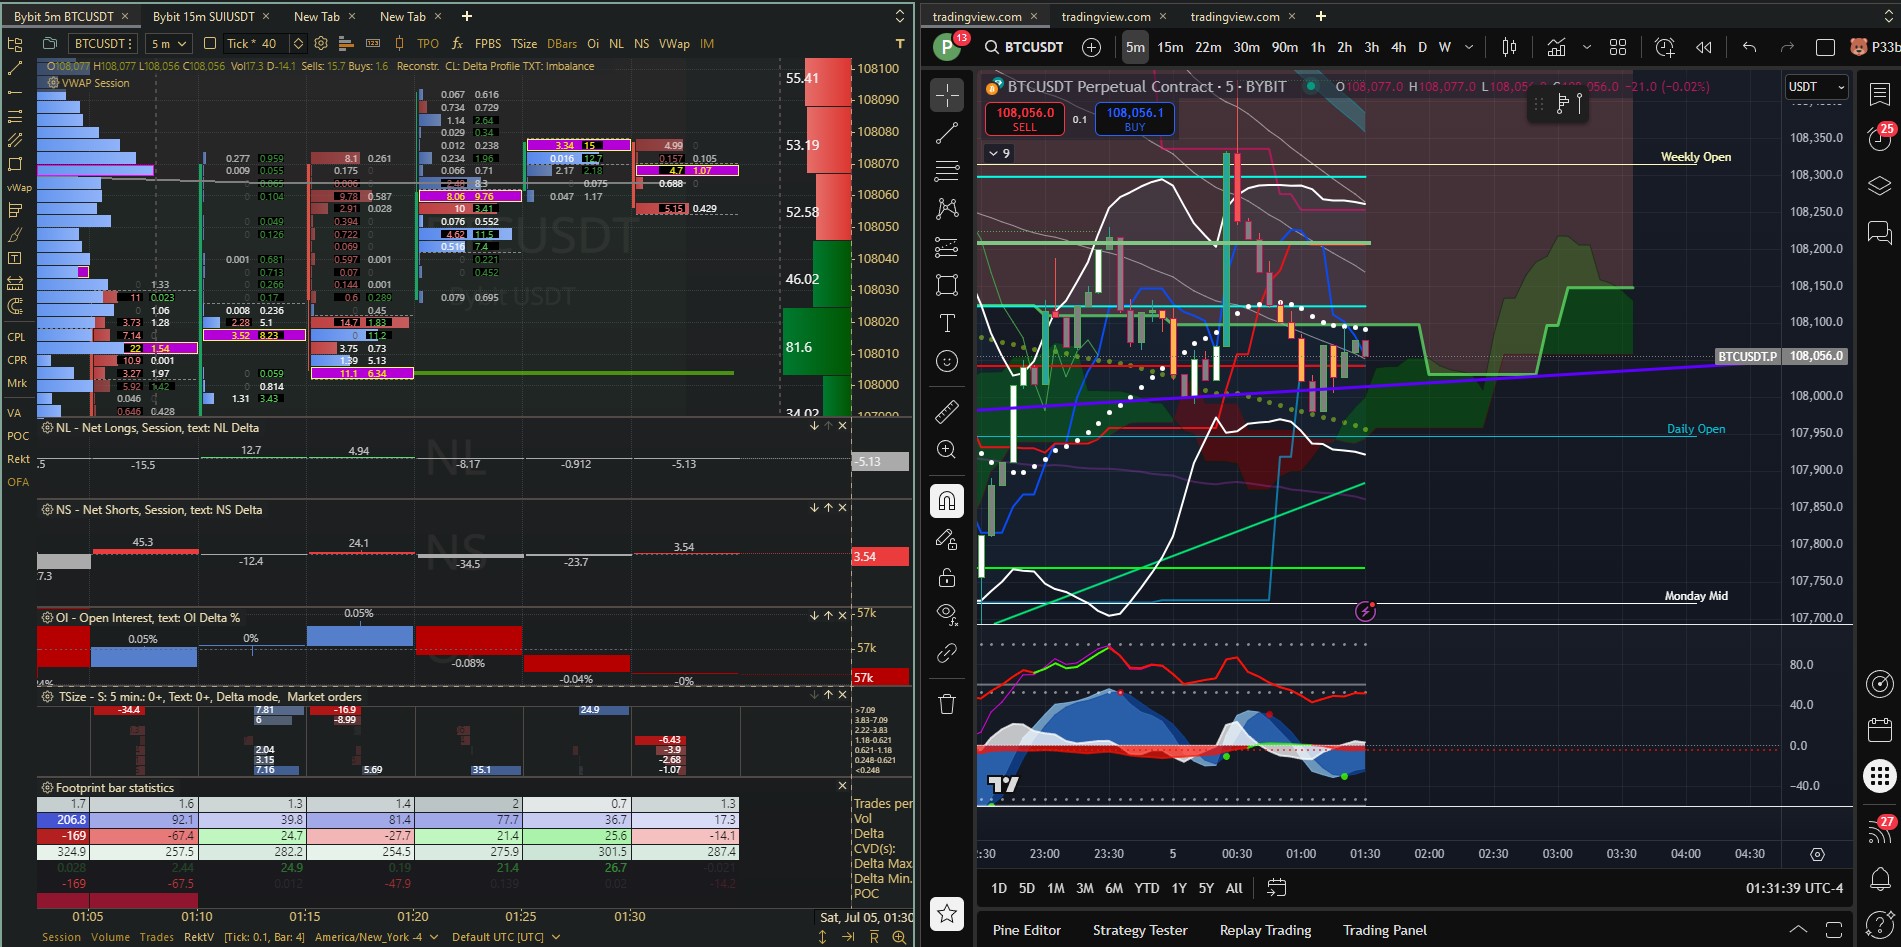Image resolution: width=1901 pixels, height=947 pixels.
Task: Click the remove objects trash icon
Action: [x=947, y=704]
